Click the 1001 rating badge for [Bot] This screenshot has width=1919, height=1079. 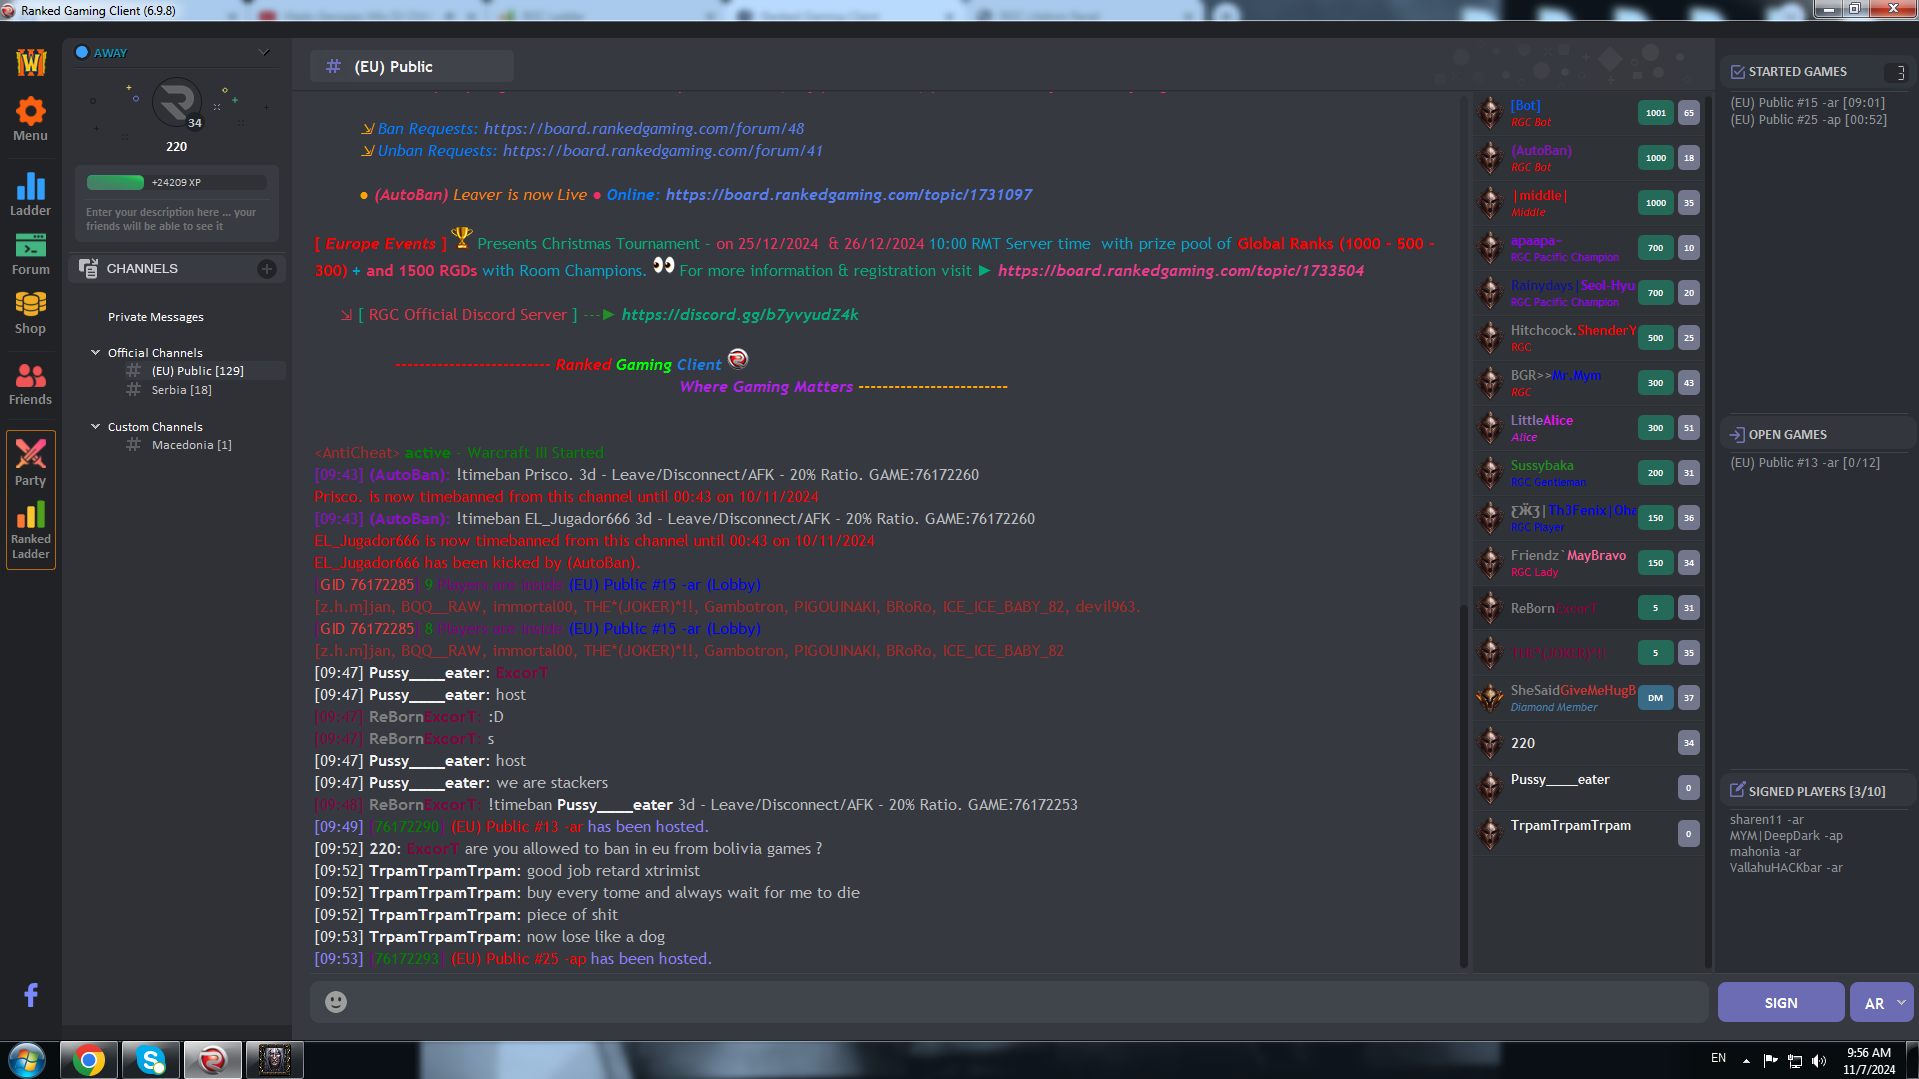point(1656,113)
